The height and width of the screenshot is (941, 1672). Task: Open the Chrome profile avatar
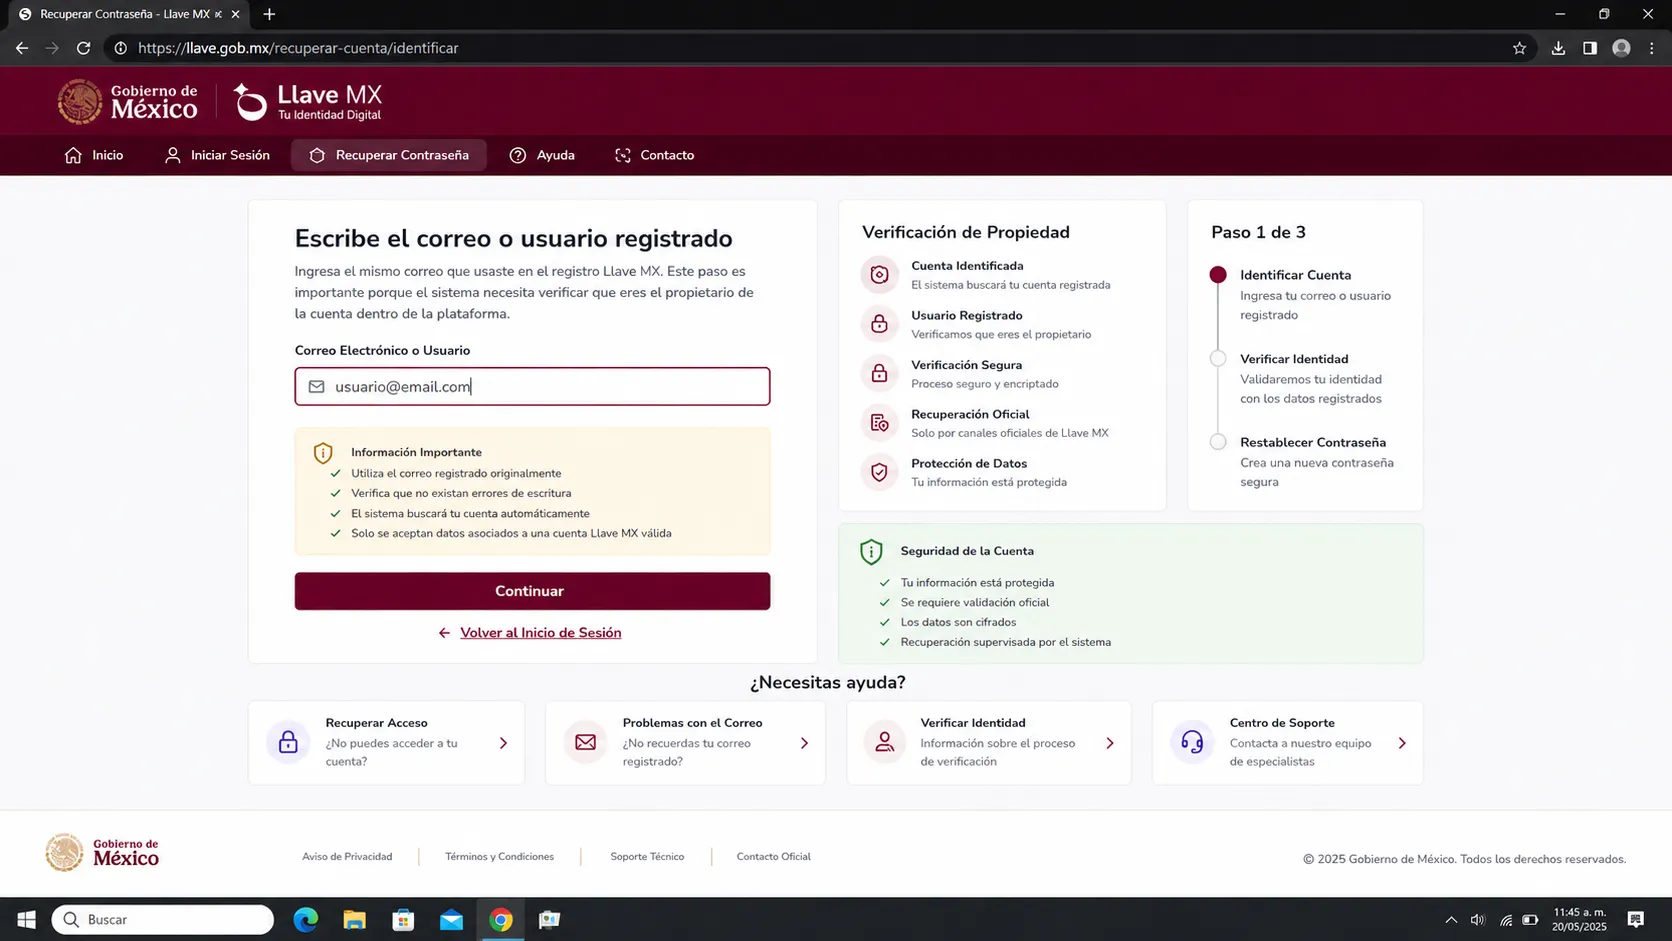(x=1621, y=48)
